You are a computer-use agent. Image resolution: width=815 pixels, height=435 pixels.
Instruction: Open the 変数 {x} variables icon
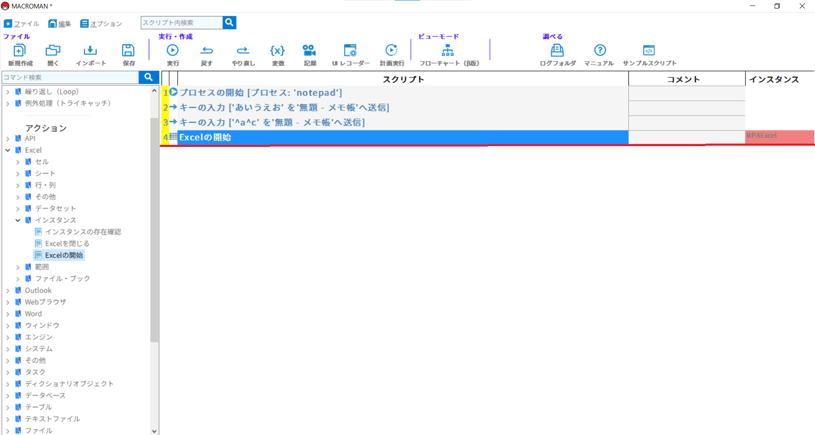278,50
